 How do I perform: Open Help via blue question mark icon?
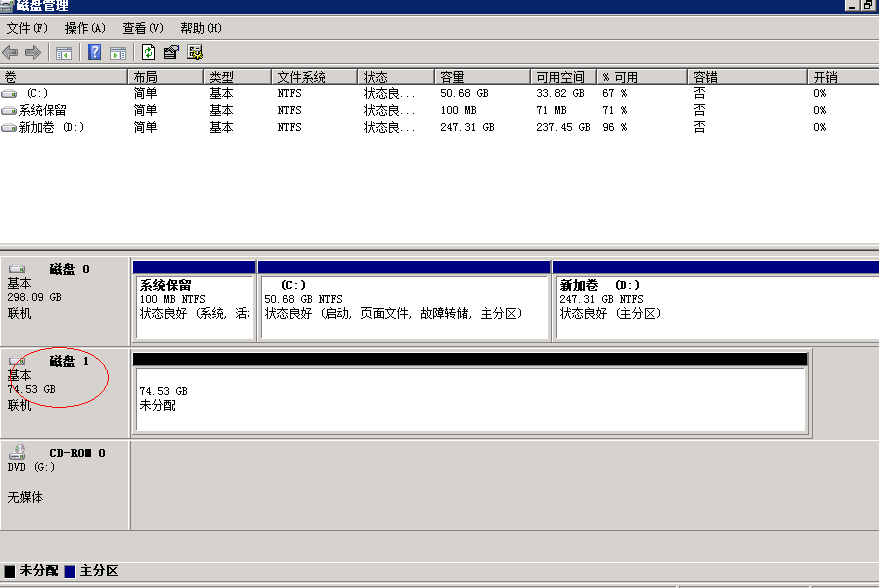(95, 53)
